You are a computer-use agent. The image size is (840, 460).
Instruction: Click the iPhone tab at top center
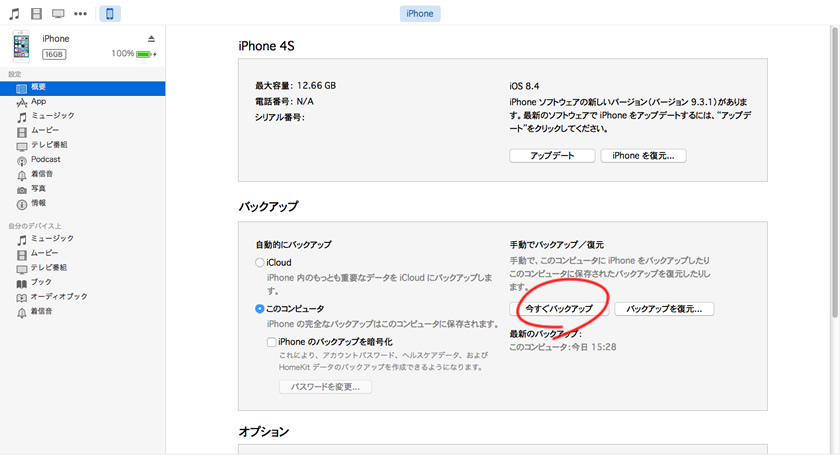click(419, 13)
